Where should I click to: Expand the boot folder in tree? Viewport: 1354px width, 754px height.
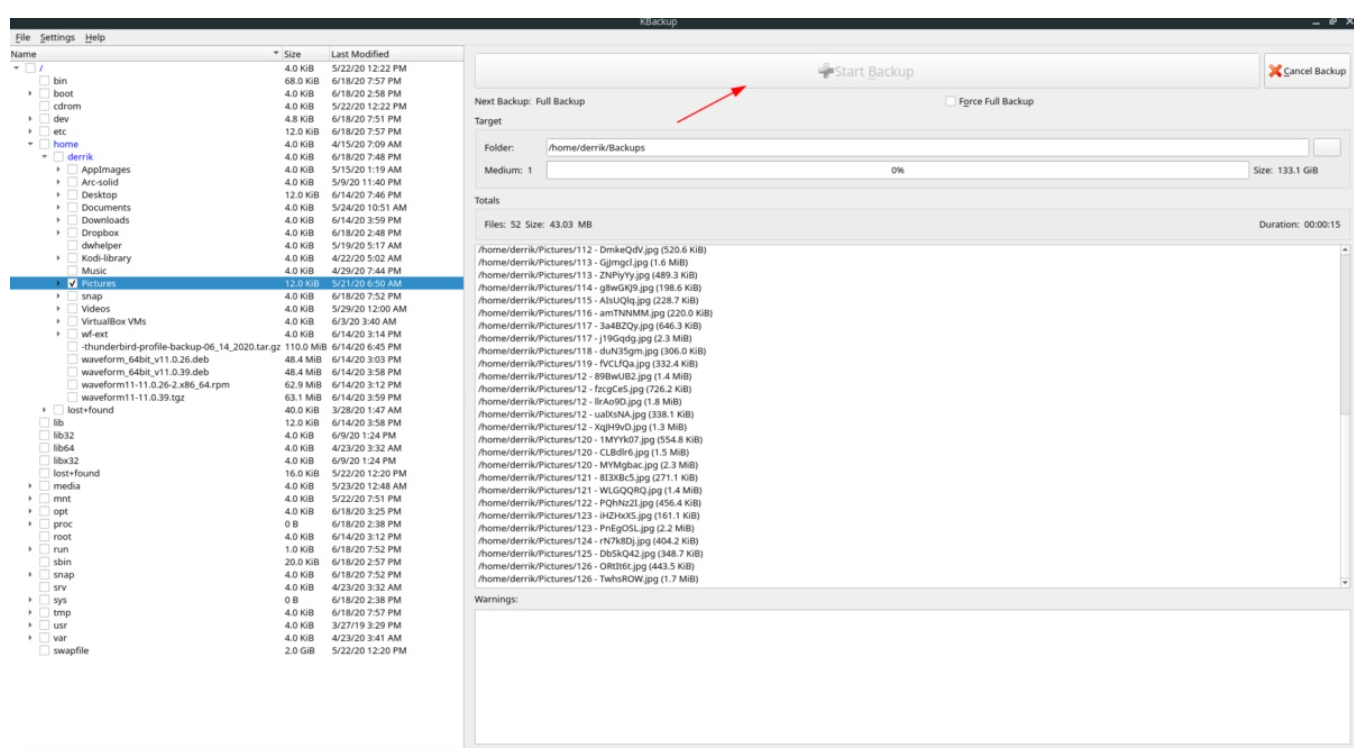(x=31, y=93)
